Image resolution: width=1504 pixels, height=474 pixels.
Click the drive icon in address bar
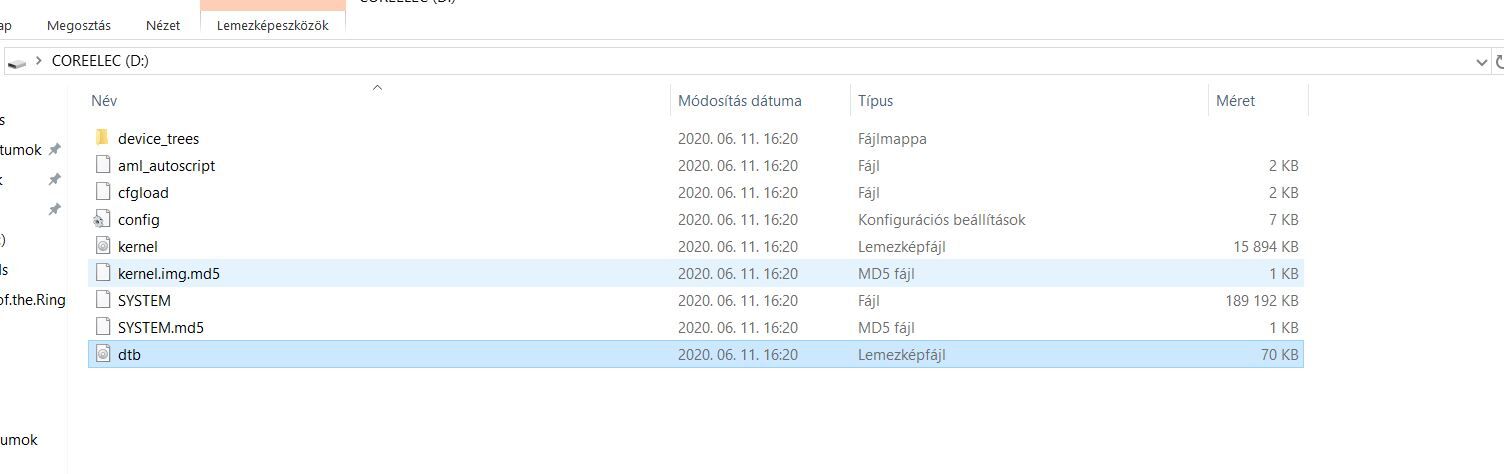17,62
